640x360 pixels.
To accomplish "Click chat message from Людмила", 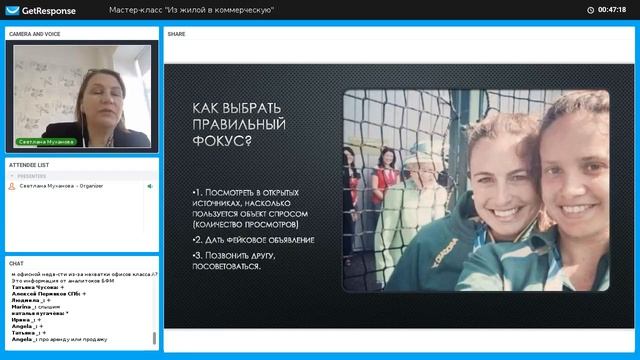I will click(31, 300).
